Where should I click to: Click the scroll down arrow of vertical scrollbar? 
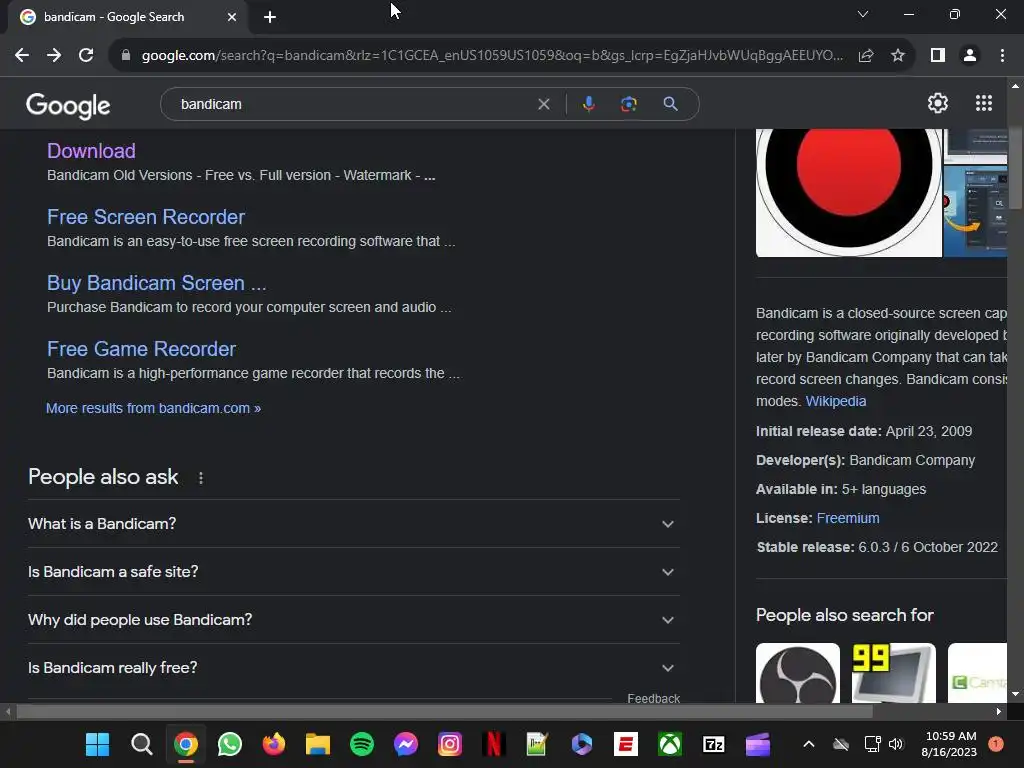(1015, 694)
